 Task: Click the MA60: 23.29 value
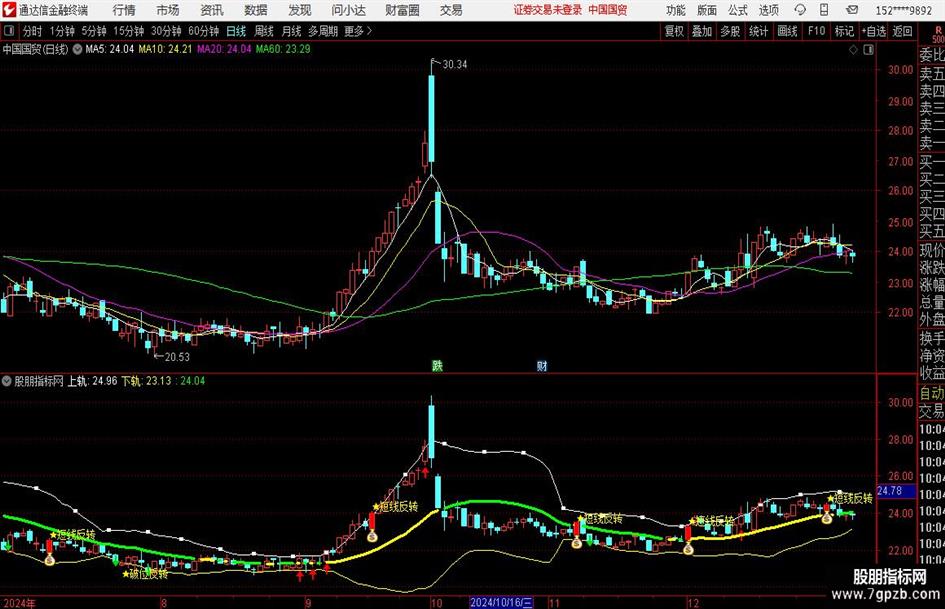pos(283,49)
